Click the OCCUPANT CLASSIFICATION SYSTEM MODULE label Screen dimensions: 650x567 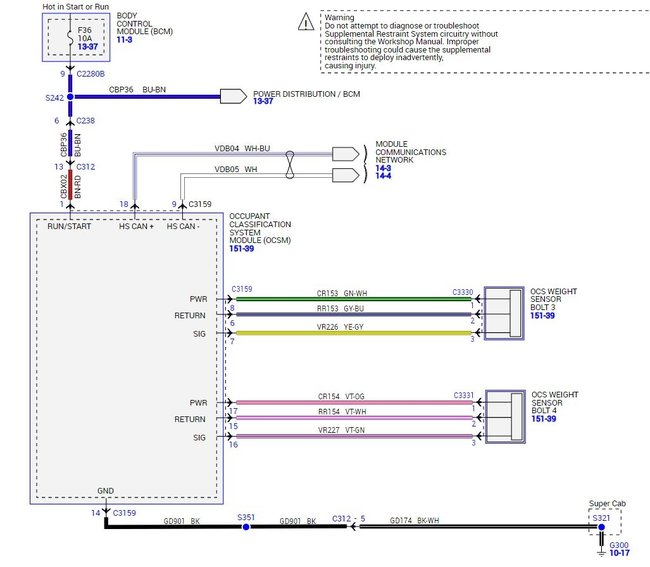click(260, 228)
